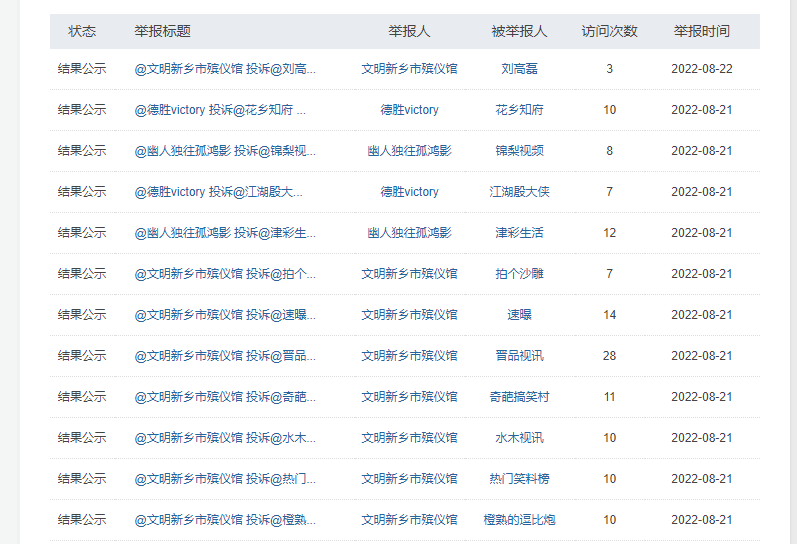Open report titled @文明新乡市殡仪馆 投诉@刘高...
The width and height of the screenshot is (797, 544).
point(225,69)
